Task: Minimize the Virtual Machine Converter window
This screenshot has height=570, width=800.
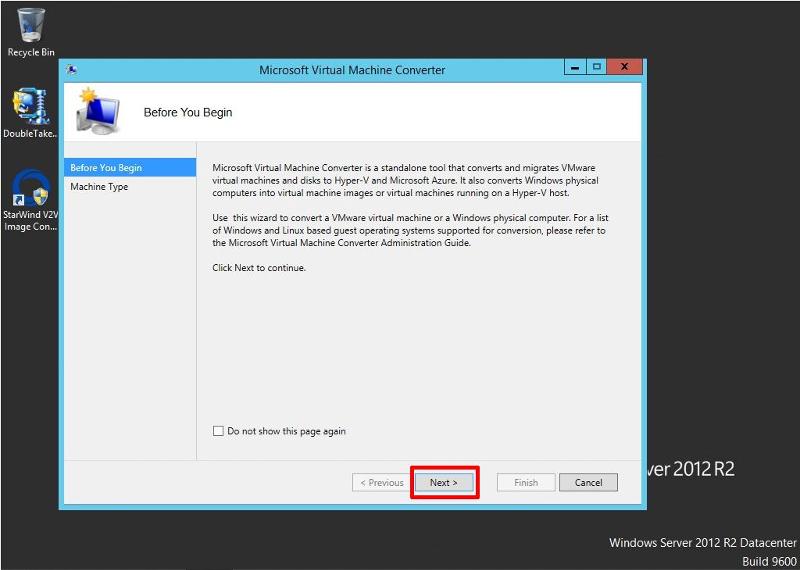Action: (575, 67)
